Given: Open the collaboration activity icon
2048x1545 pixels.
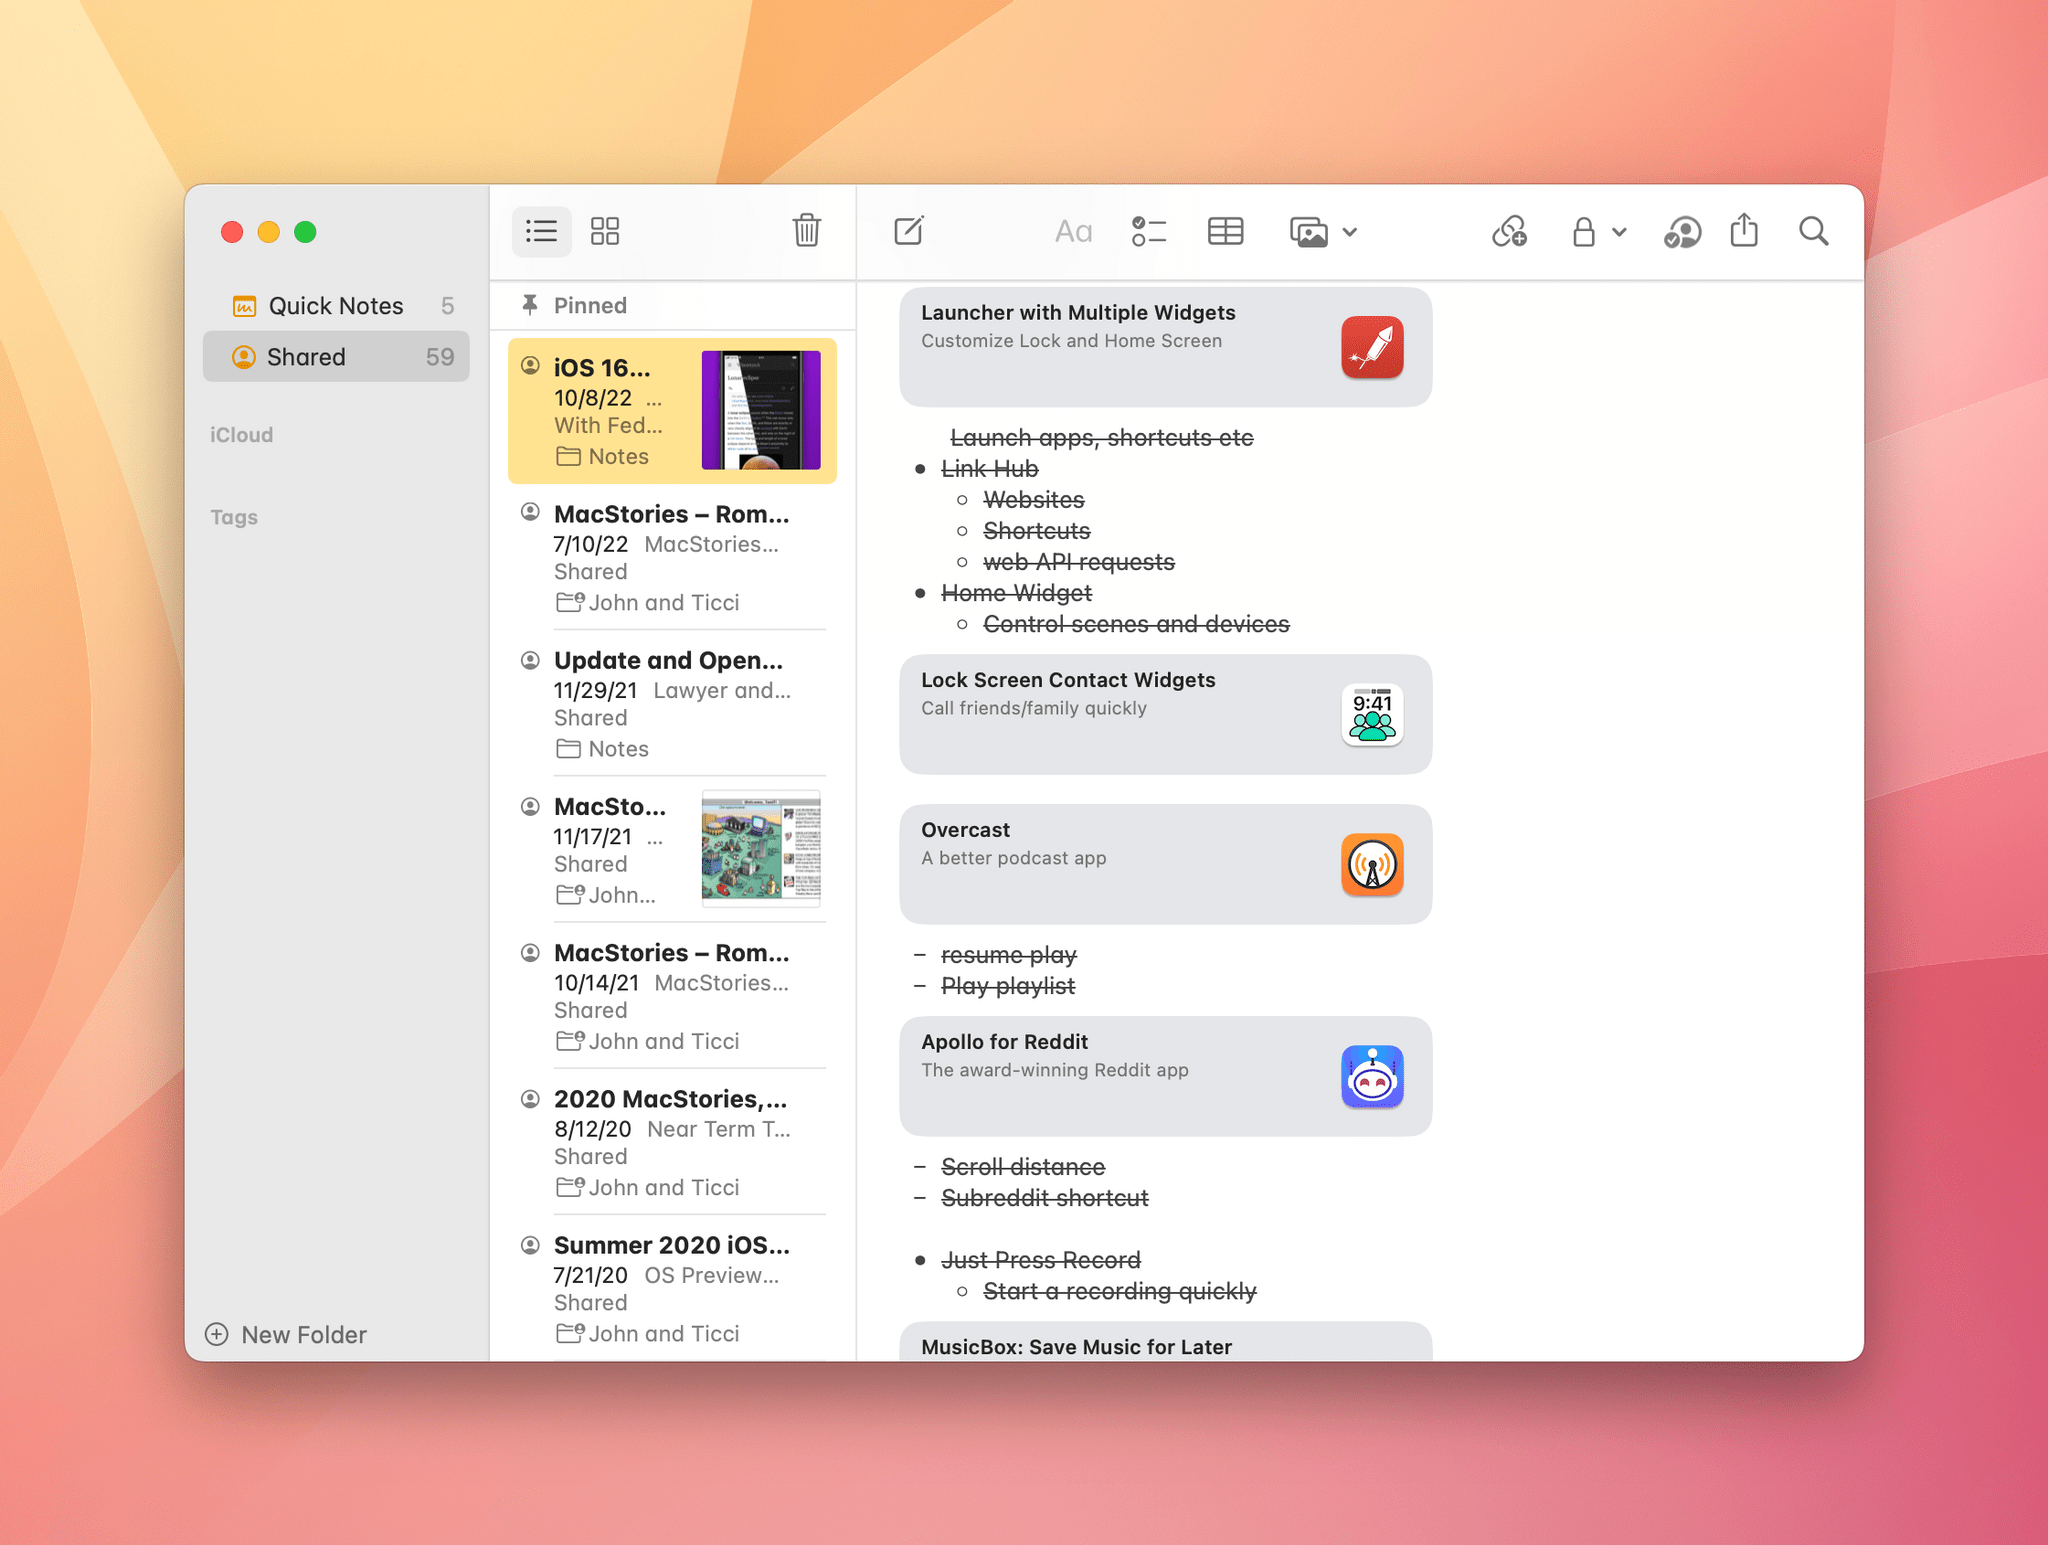Looking at the screenshot, I should tap(1682, 232).
